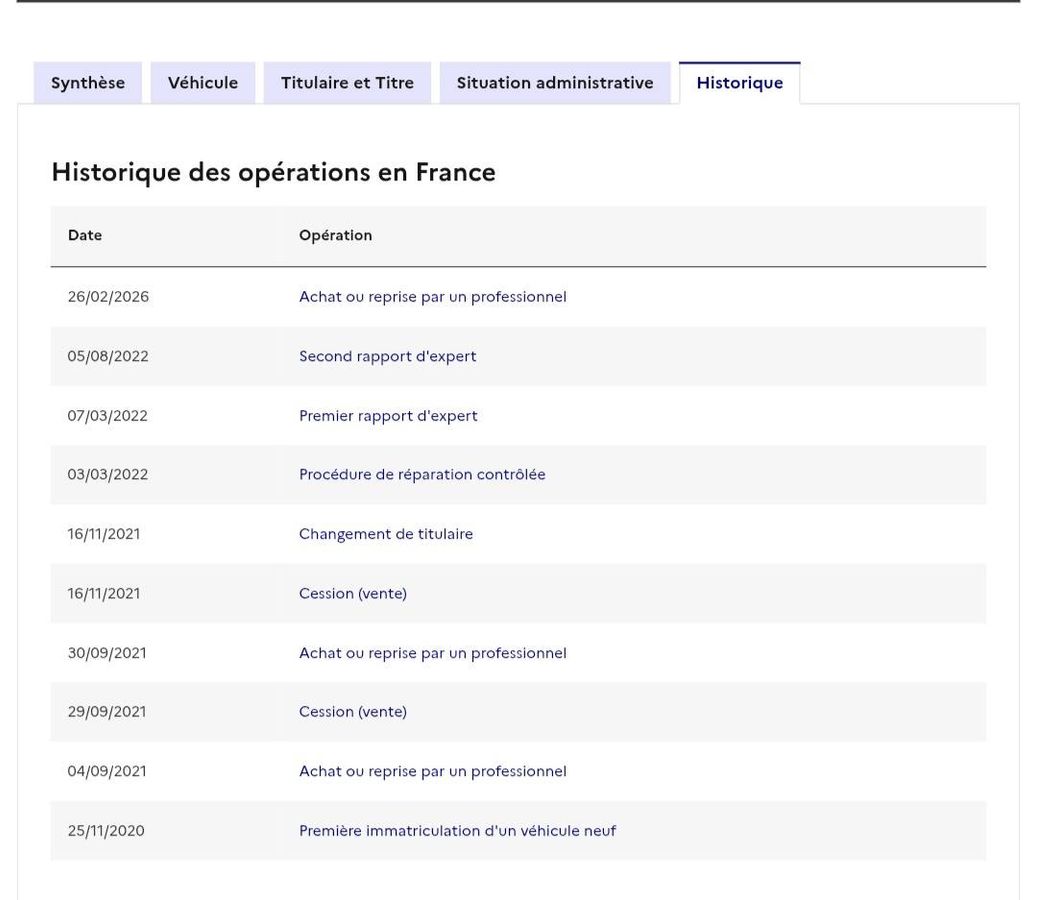
Task: Select the Titulaire et Titre tab
Action: point(347,83)
